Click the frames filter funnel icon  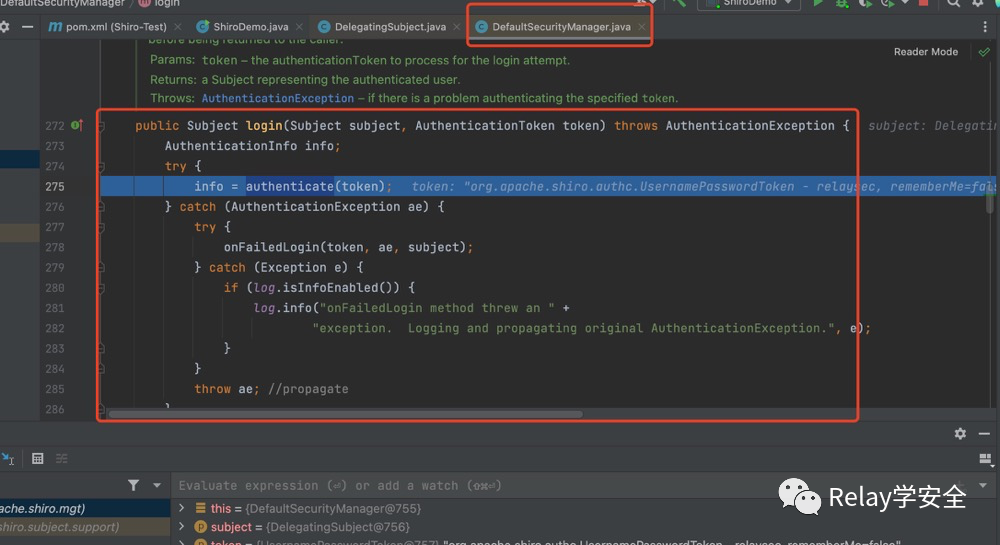coord(133,486)
